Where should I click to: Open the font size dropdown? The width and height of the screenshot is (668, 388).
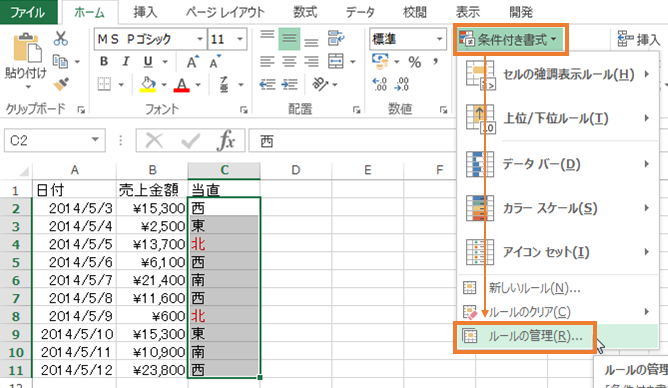240,39
